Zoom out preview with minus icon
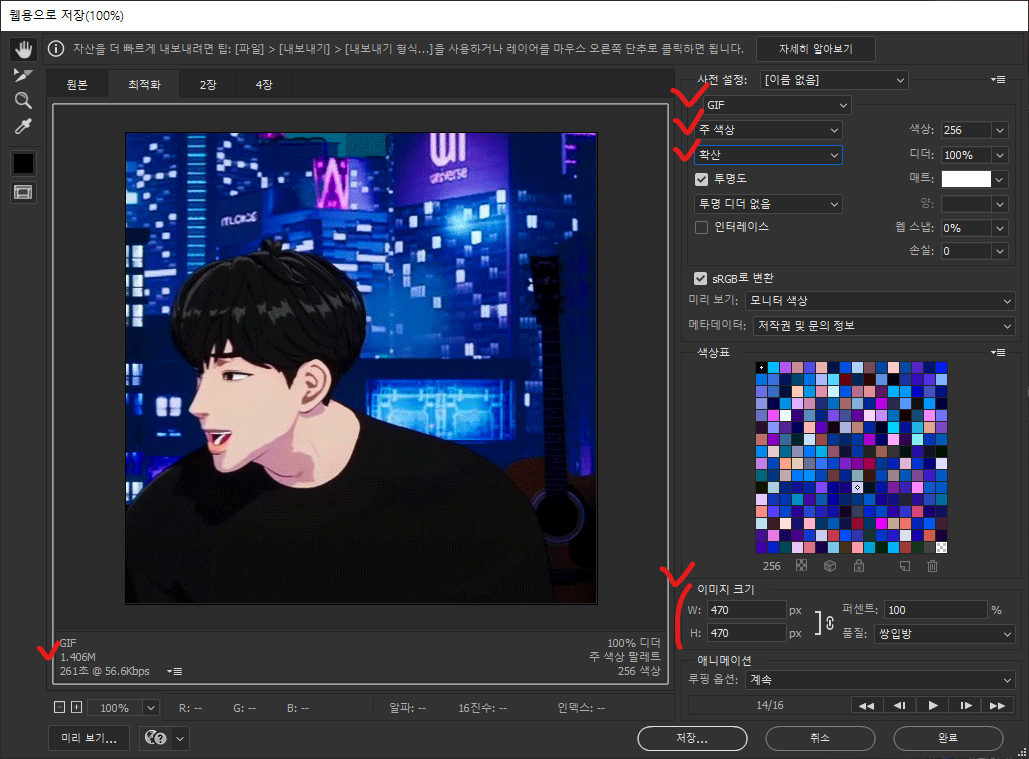The height and width of the screenshot is (759, 1029). (59, 707)
